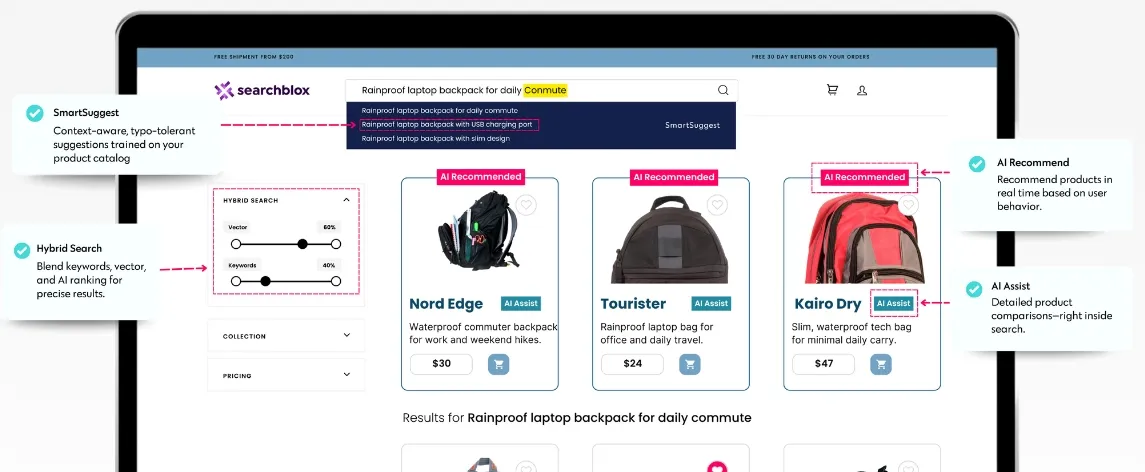1145x472 pixels.
Task: Add Nord Edge to cart
Action: tap(499, 364)
